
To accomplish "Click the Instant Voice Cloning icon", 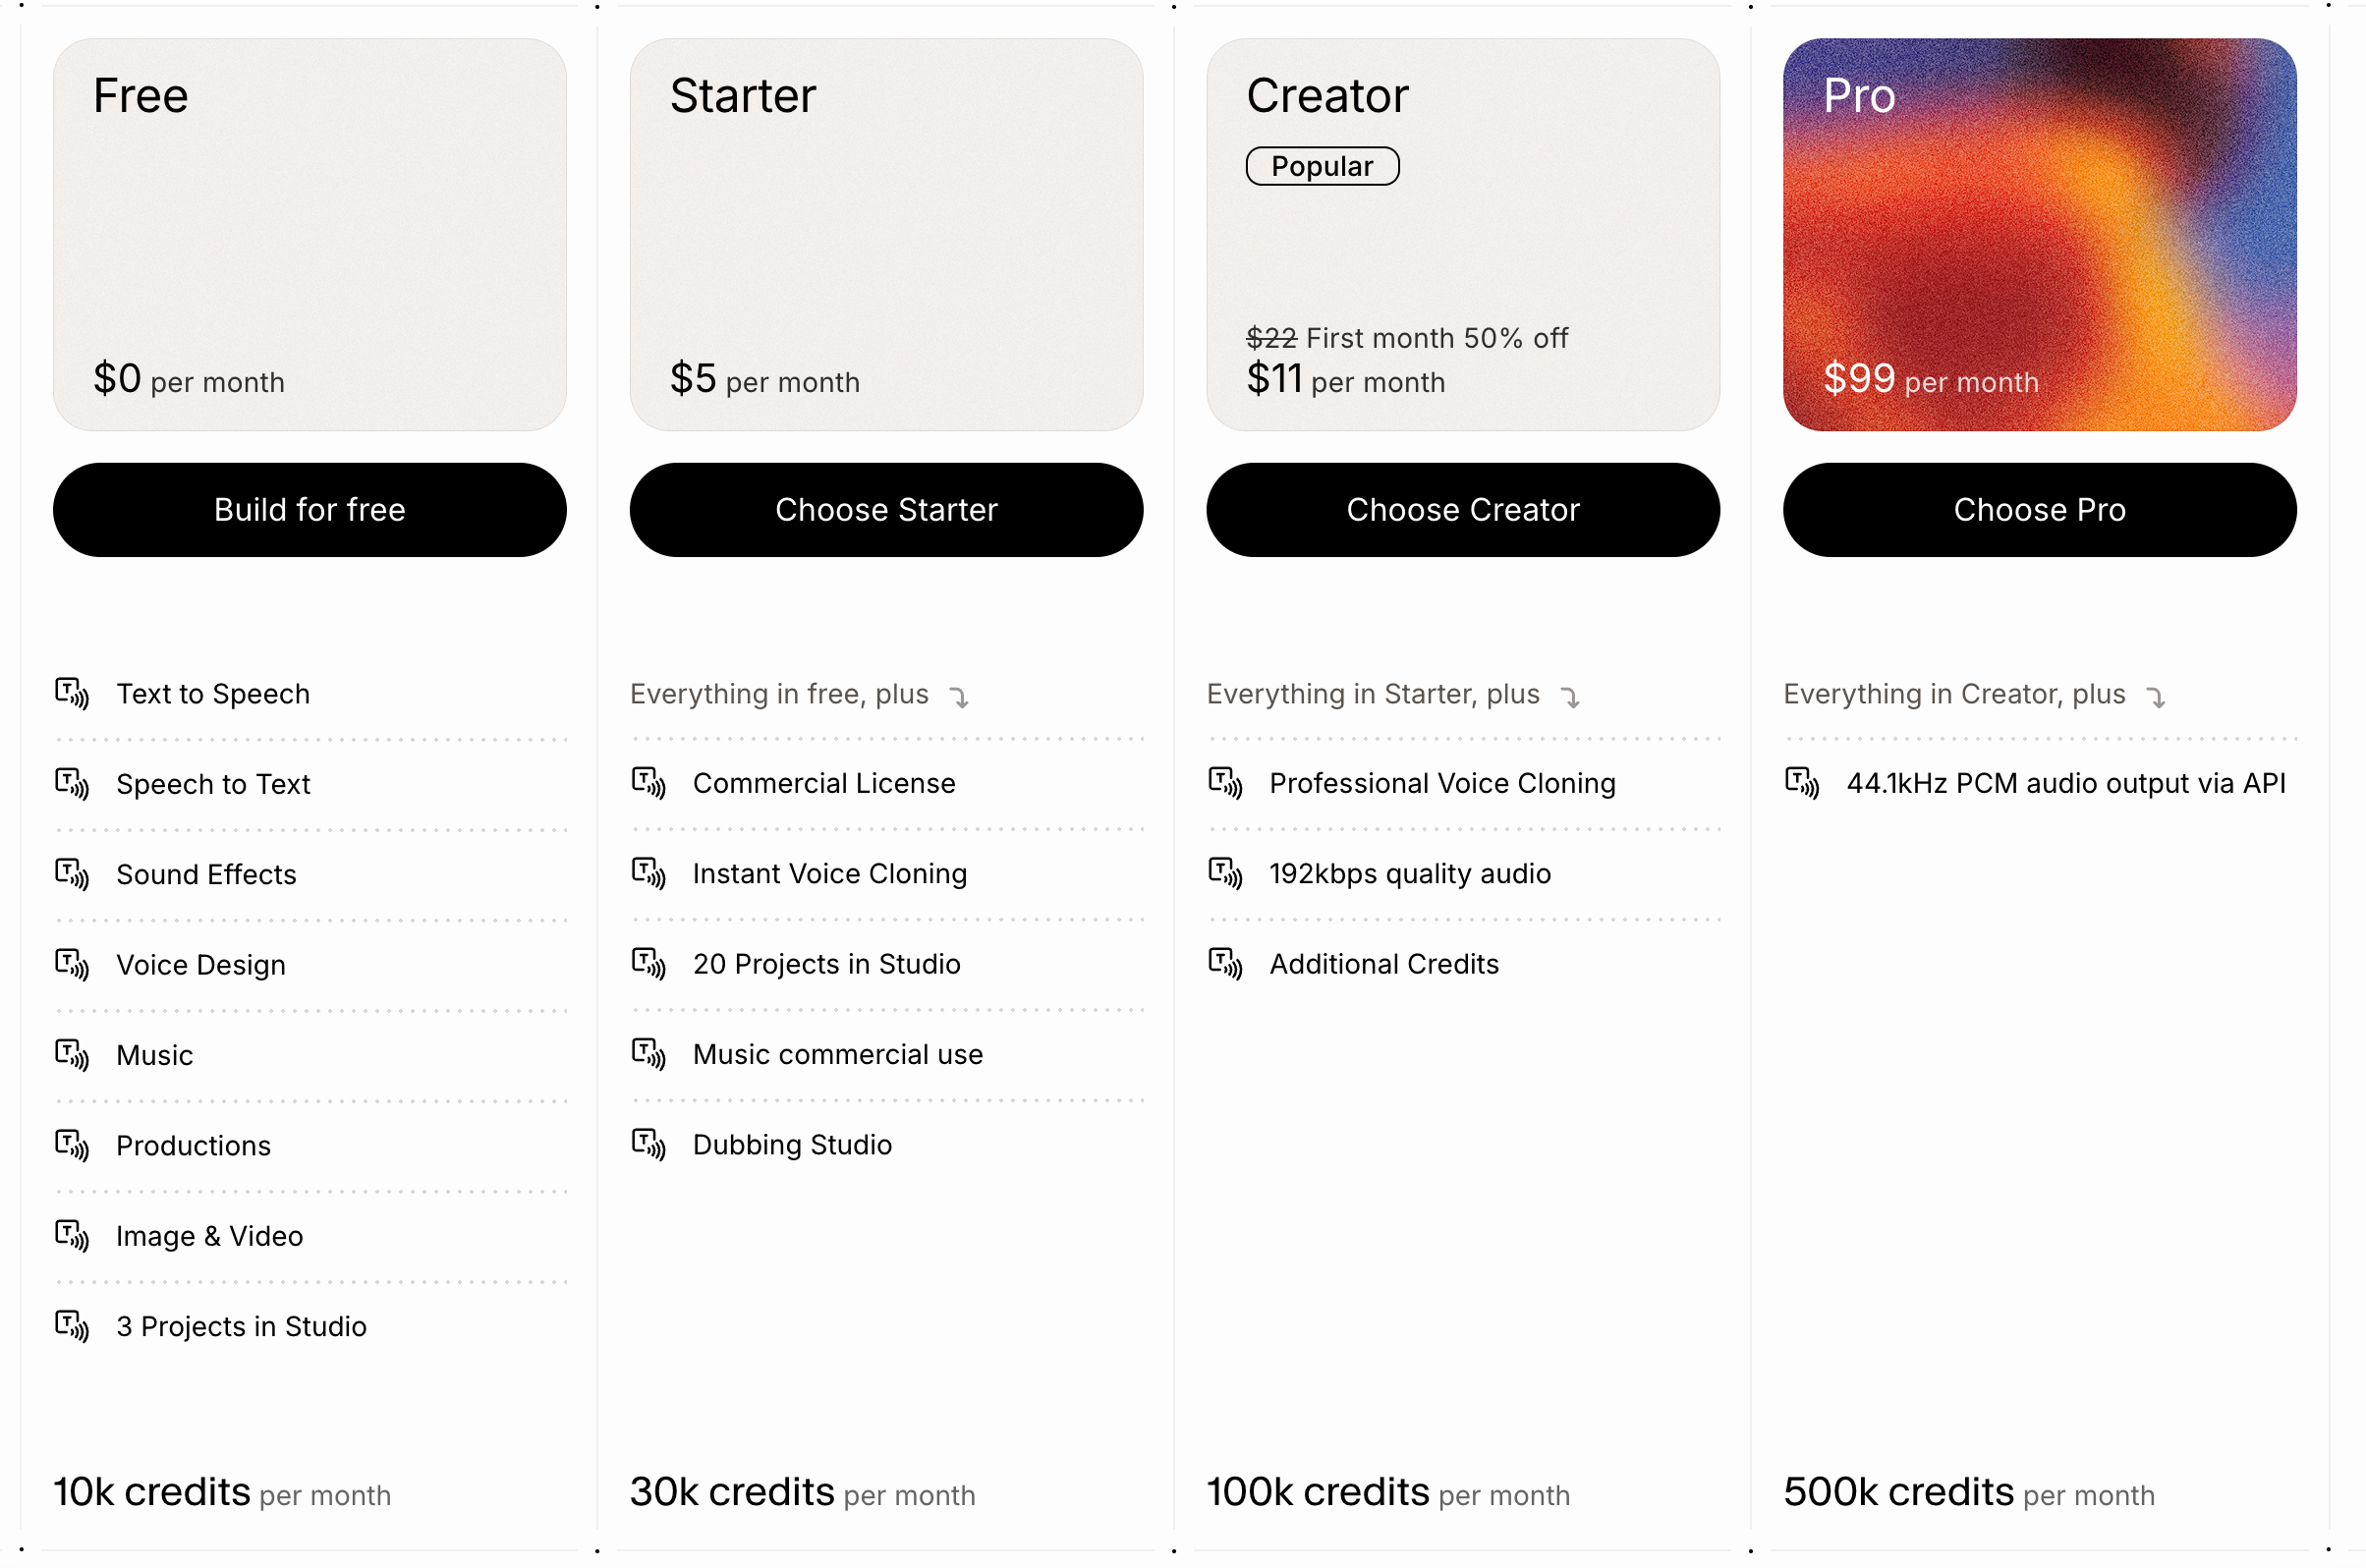I will pos(648,873).
